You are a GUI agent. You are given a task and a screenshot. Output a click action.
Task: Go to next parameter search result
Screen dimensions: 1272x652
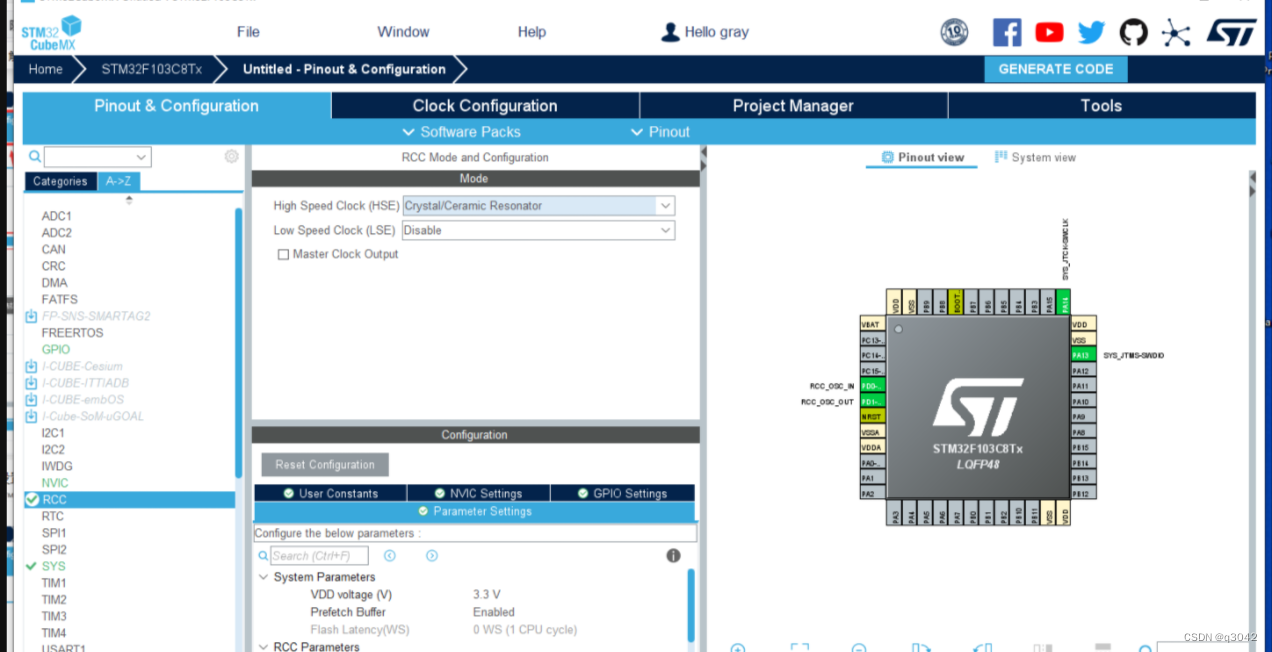(x=432, y=556)
